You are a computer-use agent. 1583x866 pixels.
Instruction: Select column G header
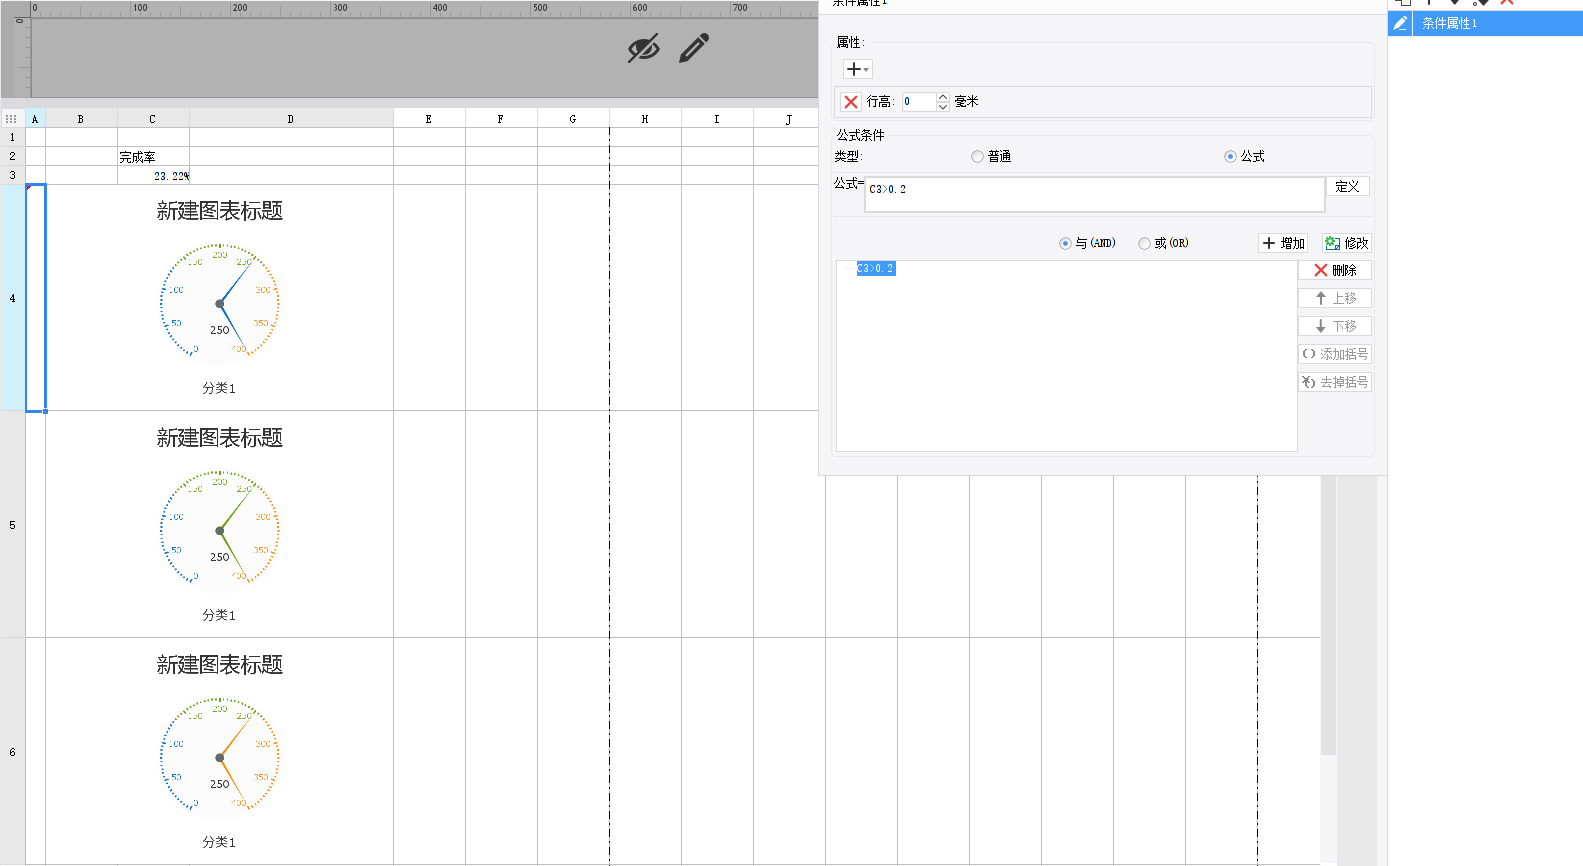[x=573, y=118]
